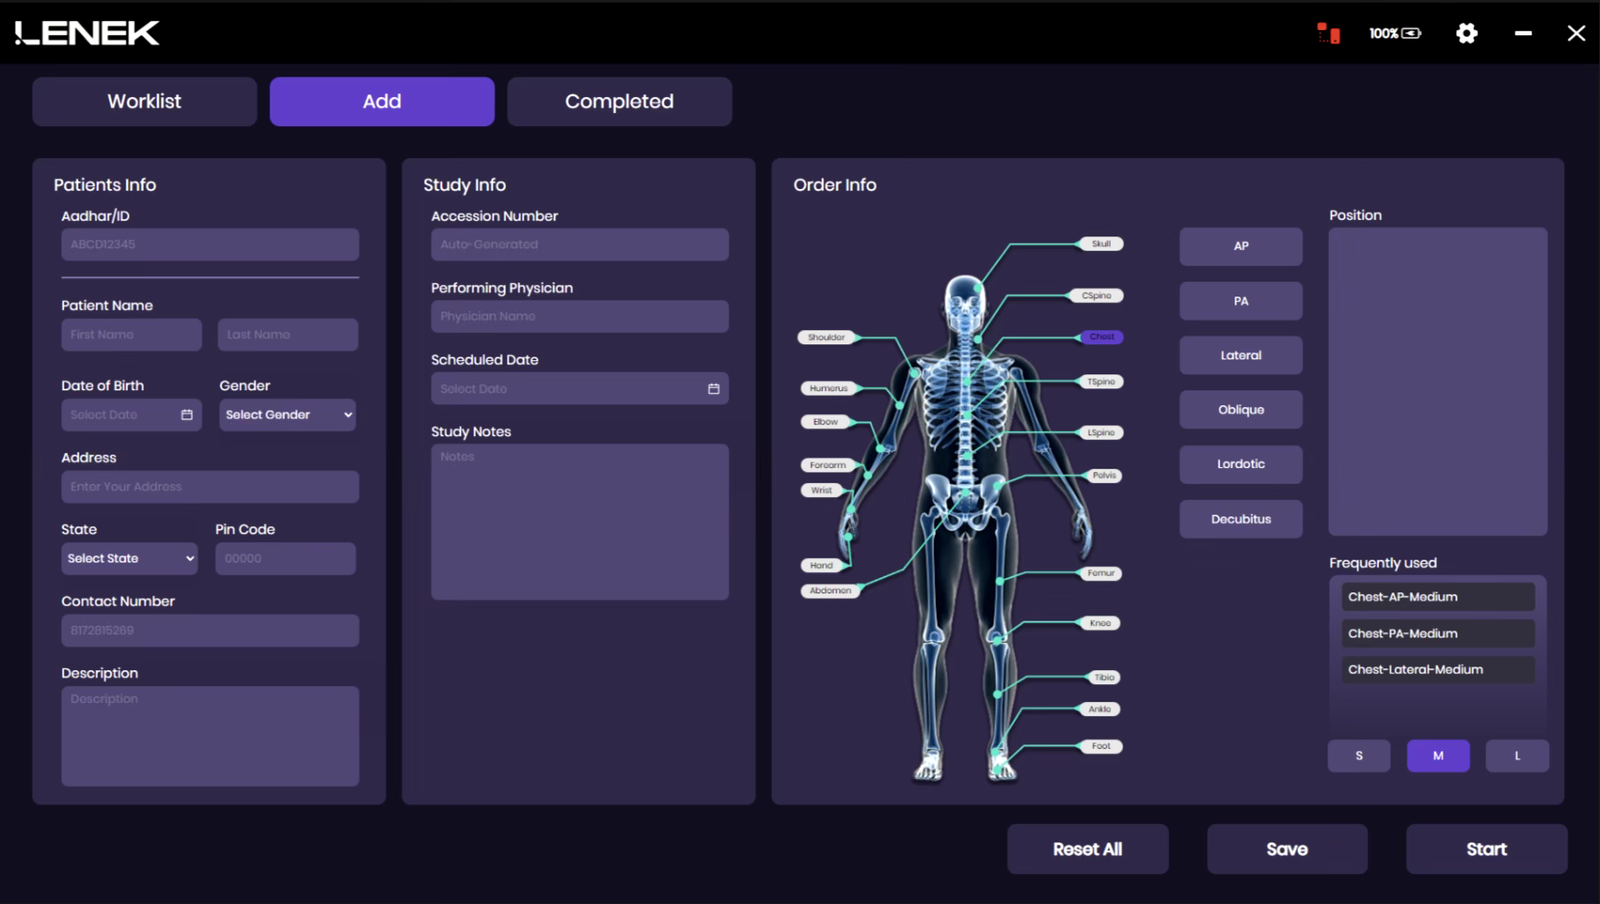Screen dimensions: 1600x904
Task: Click the Aadhar/ID input field
Action: coord(210,245)
